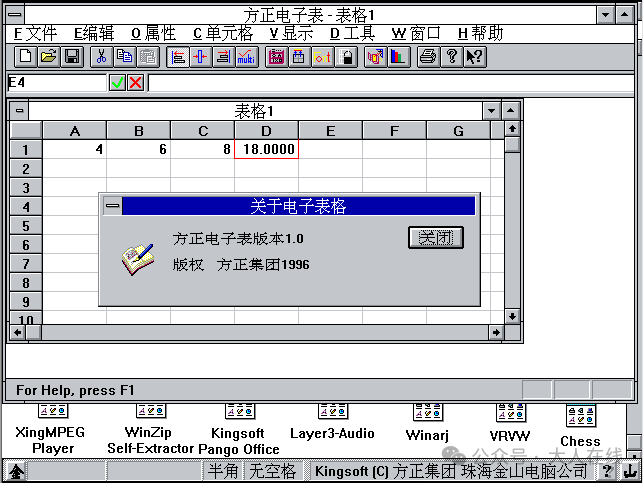The width and height of the screenshot is (644, 483).
Task: Click the select-all corner of the sheet
Action: click(26, 131)
